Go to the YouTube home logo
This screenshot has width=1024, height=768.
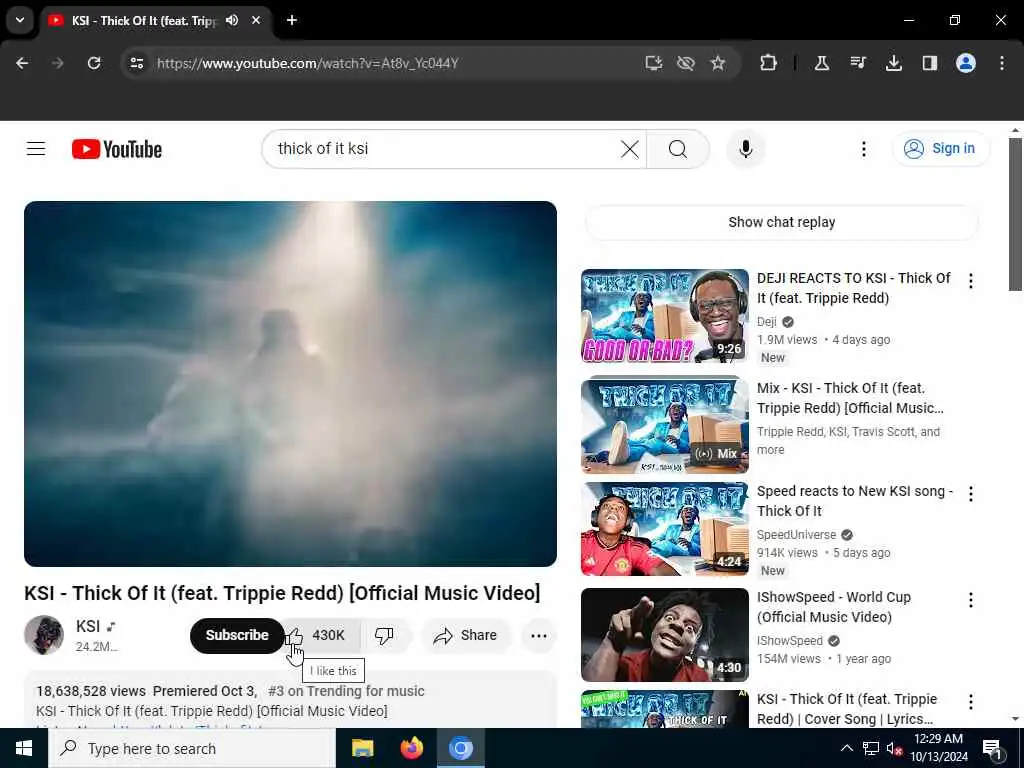tap(117, 149)
